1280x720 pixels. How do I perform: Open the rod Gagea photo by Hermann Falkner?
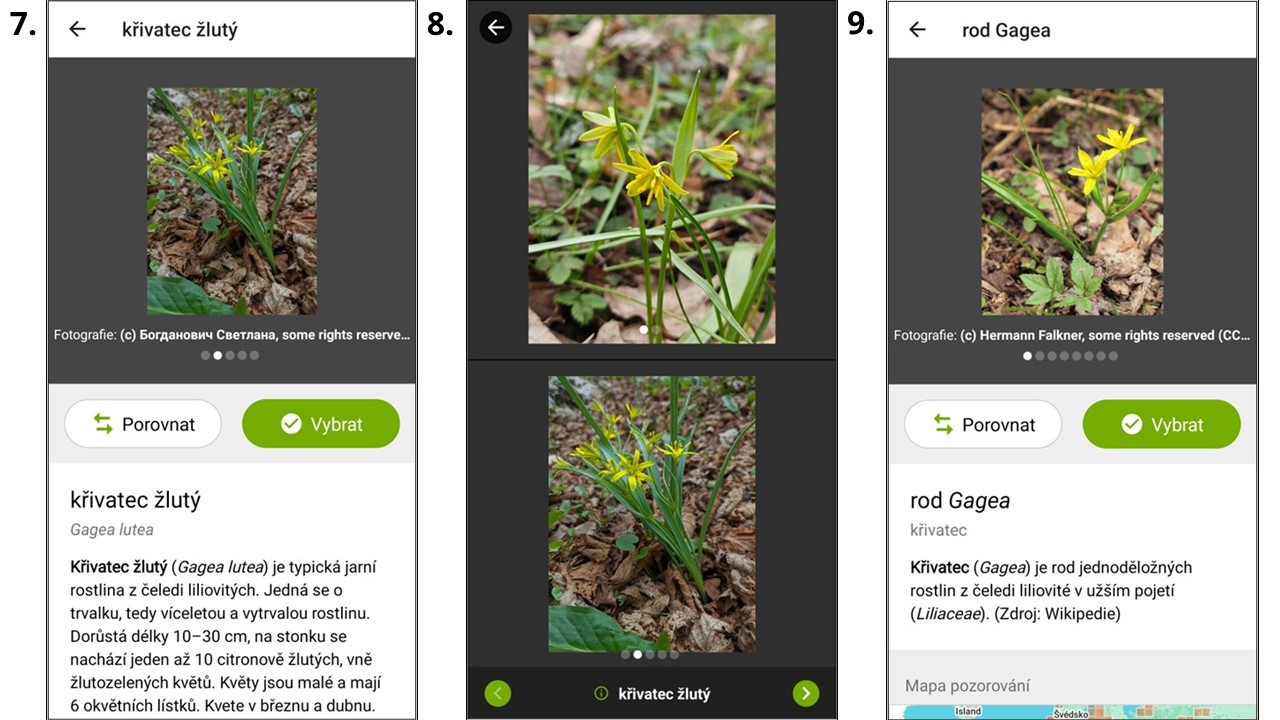click(1072, 201)
